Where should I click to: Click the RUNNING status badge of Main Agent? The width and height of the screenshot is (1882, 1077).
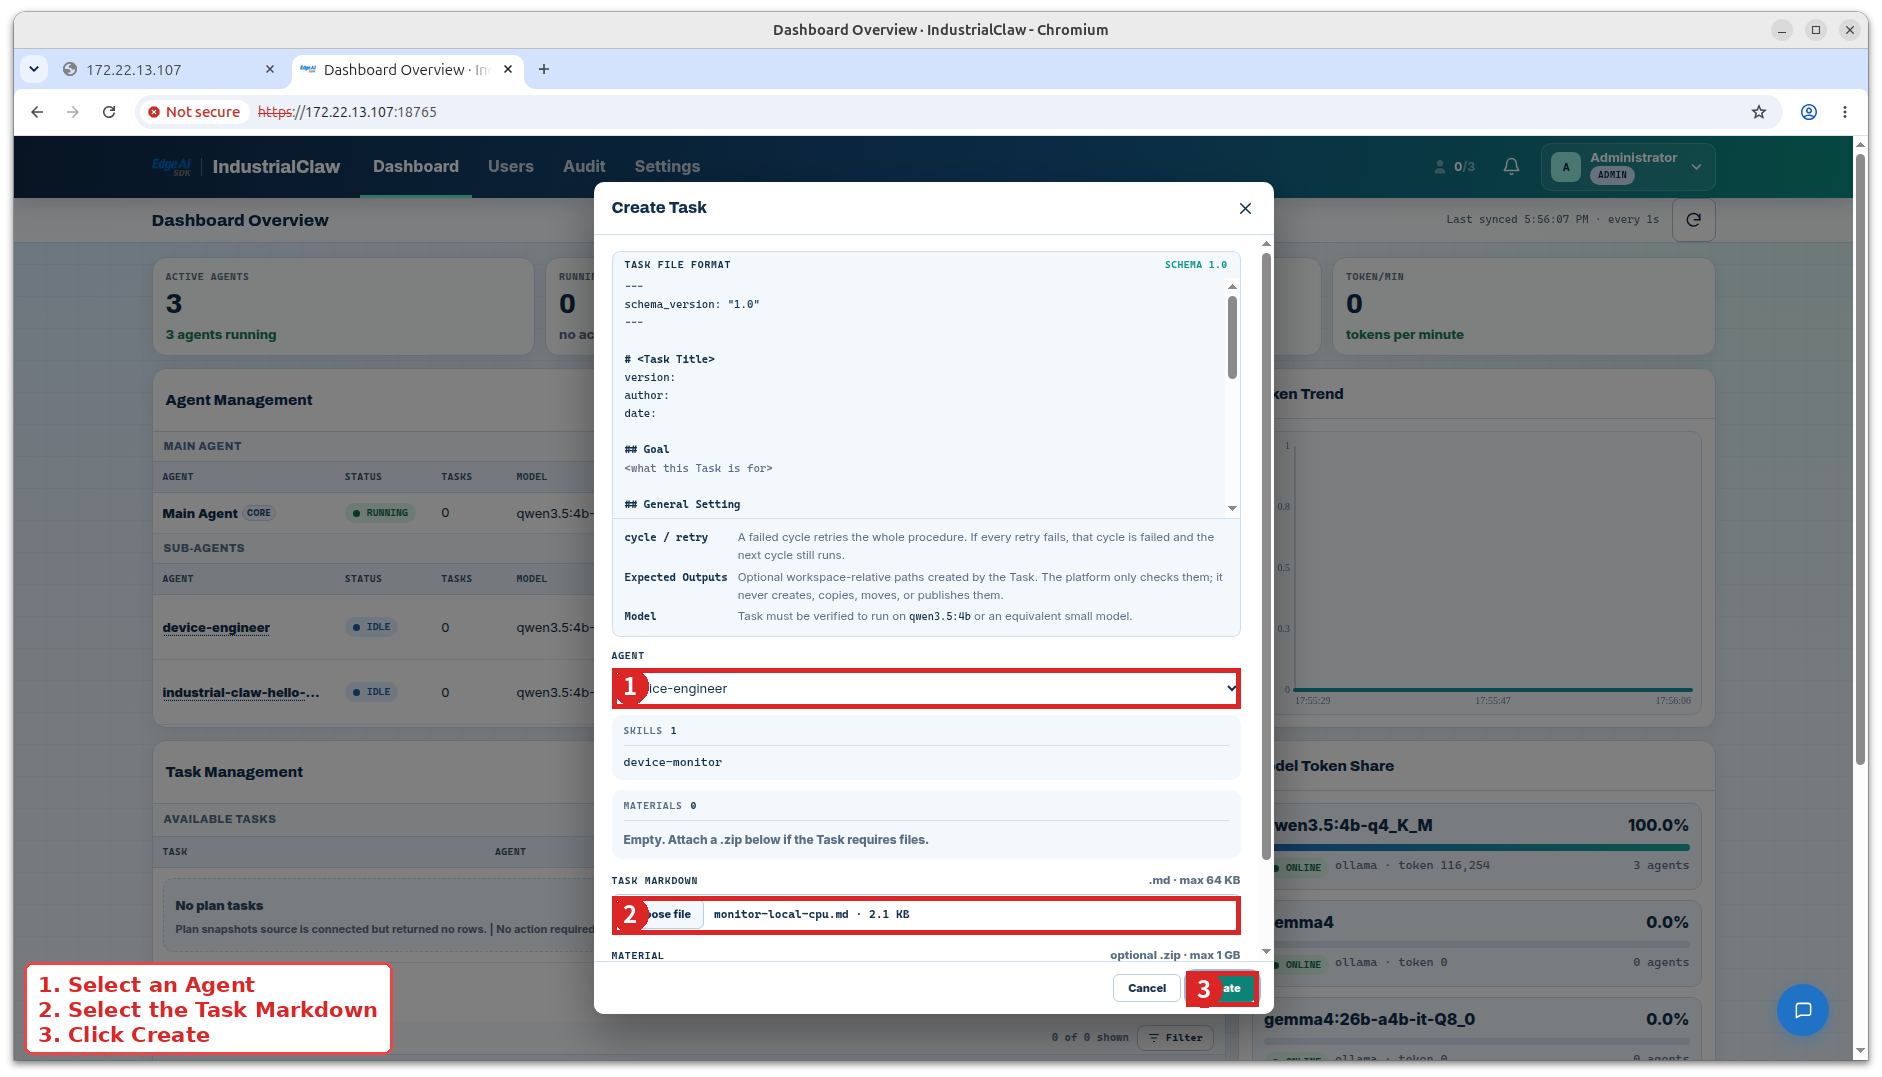[x=380, y=513]
